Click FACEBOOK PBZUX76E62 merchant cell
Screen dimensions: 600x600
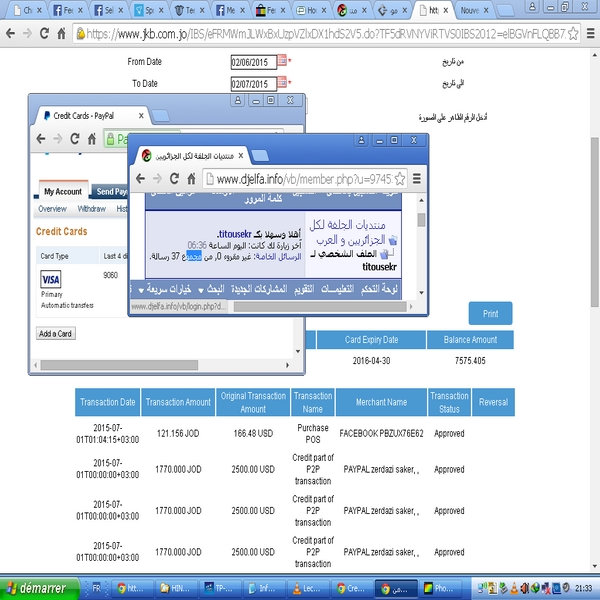pos(381,434)
